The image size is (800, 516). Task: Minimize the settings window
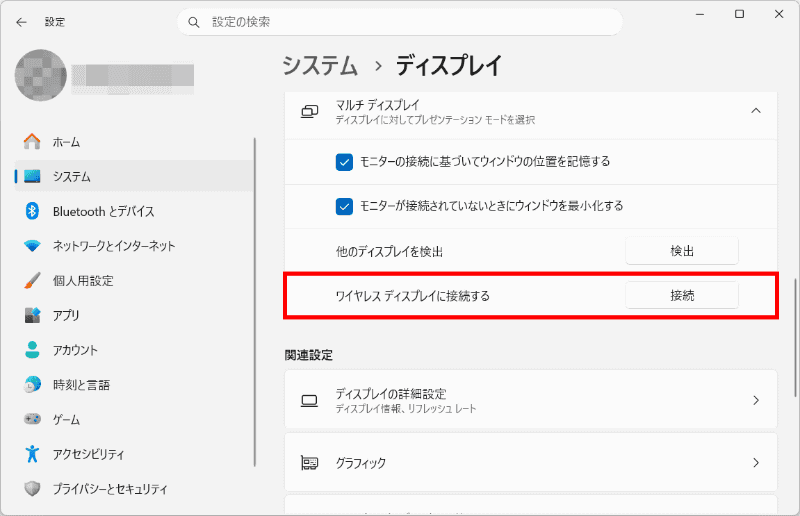click(x=699, y=14)
